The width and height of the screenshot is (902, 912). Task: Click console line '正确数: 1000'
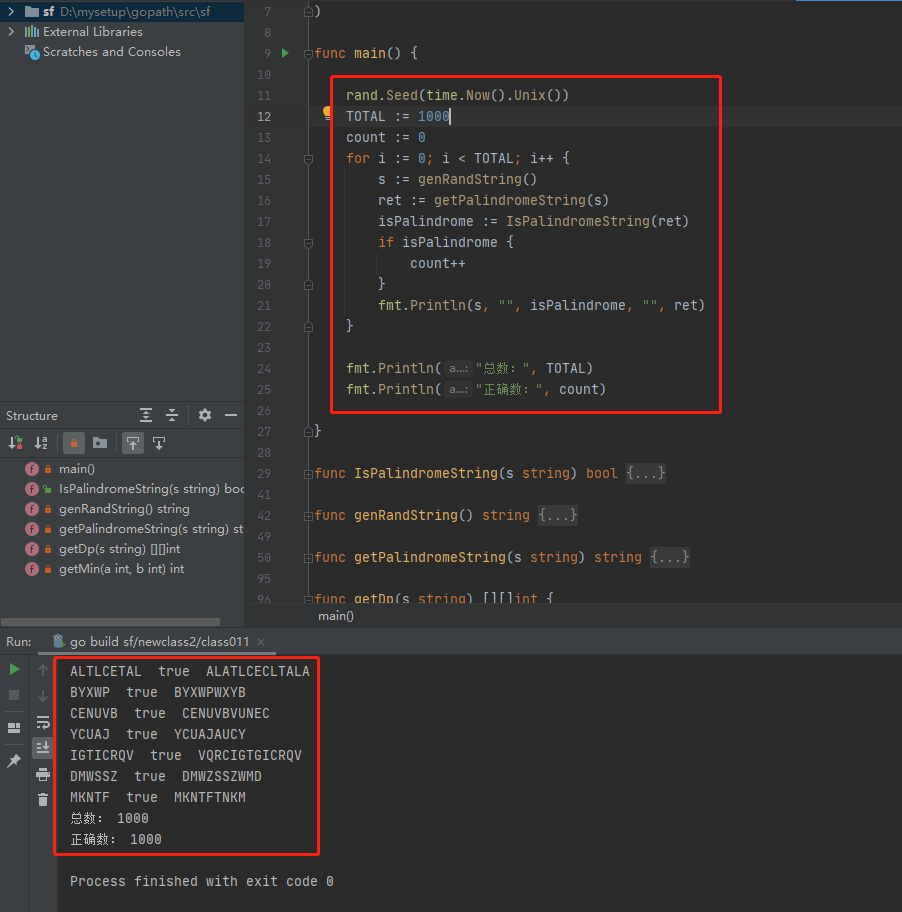[x=116, y=839]
